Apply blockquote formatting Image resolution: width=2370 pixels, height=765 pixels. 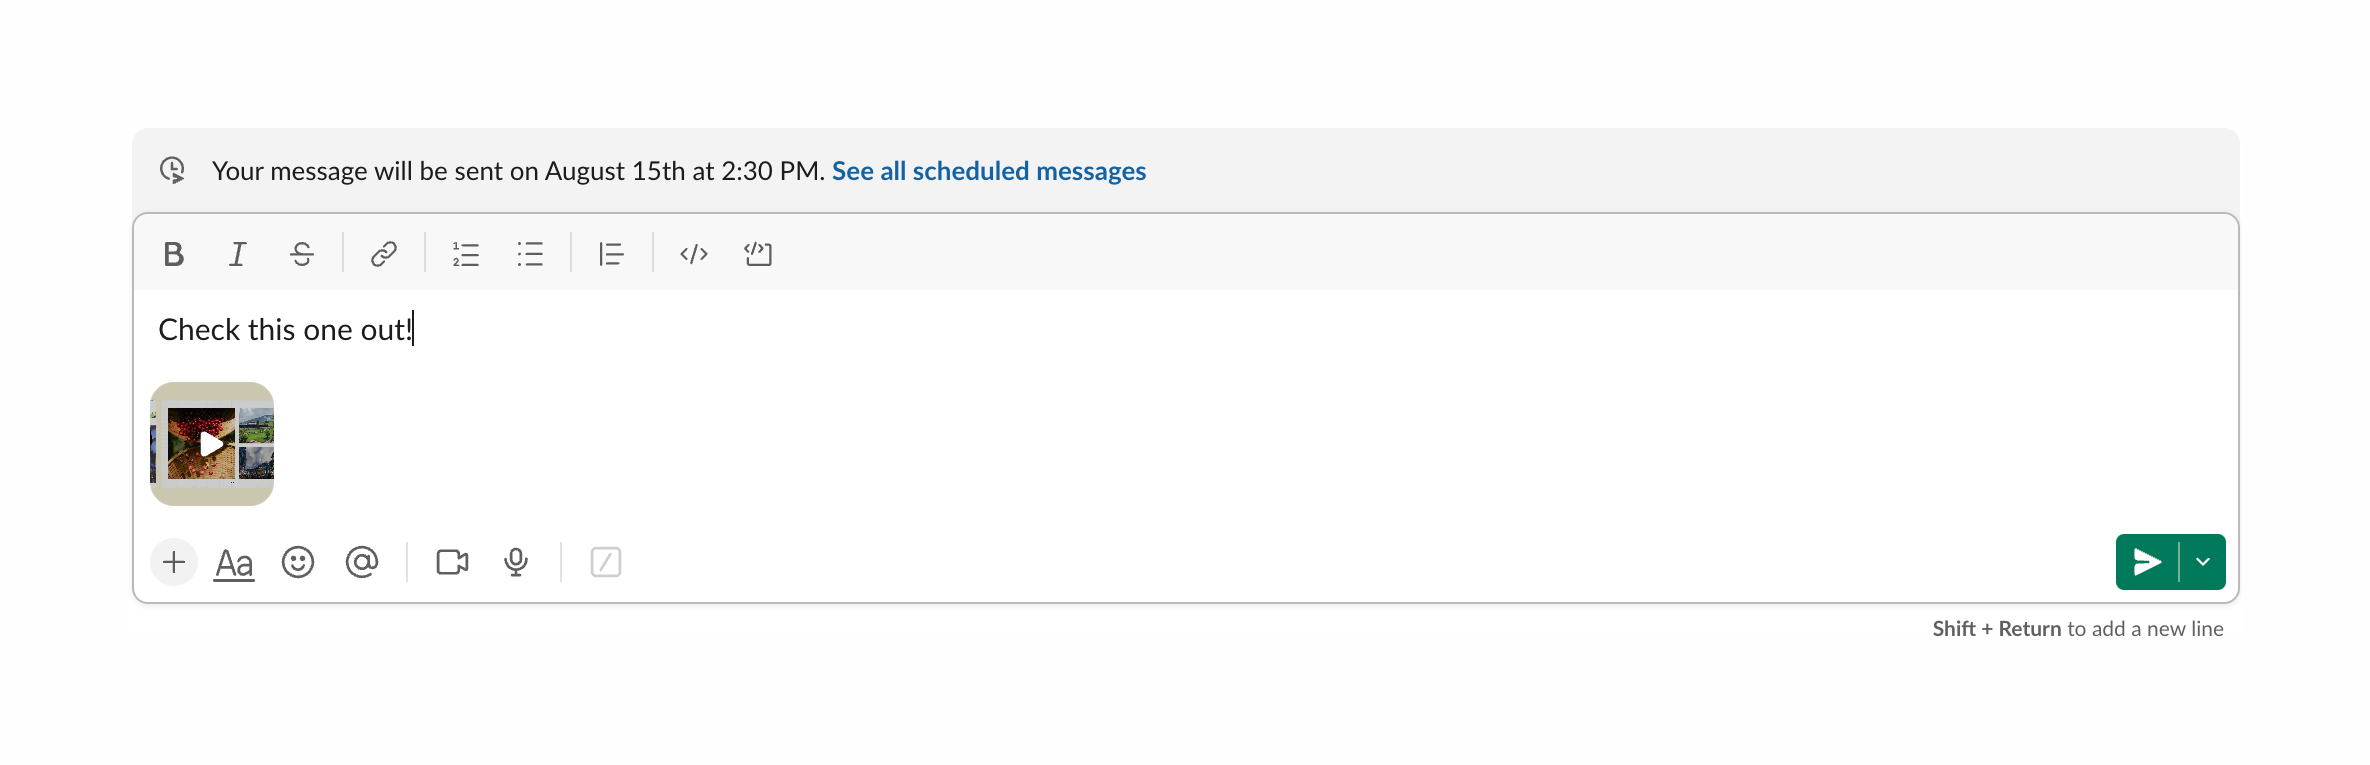click(611, 254)
